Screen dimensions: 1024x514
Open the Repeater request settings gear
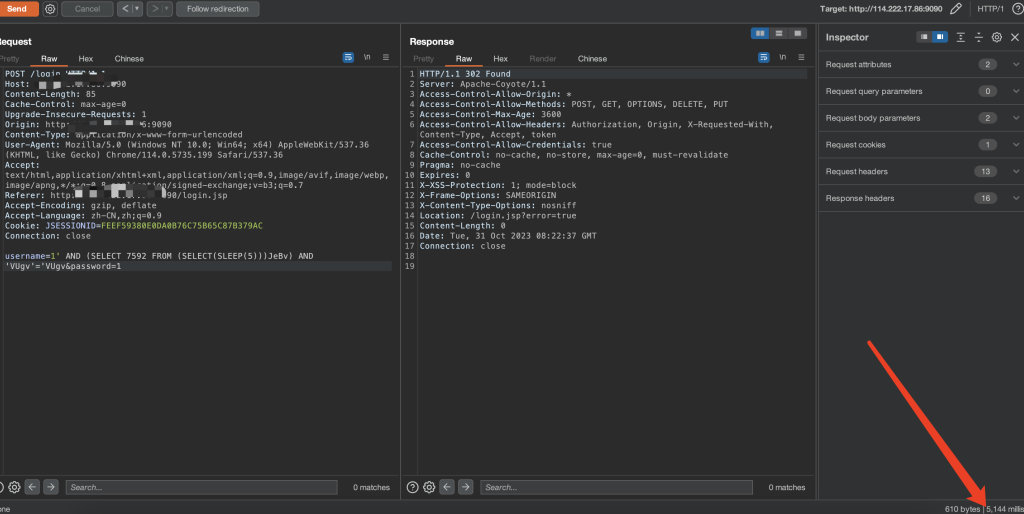tap(50, 9)
